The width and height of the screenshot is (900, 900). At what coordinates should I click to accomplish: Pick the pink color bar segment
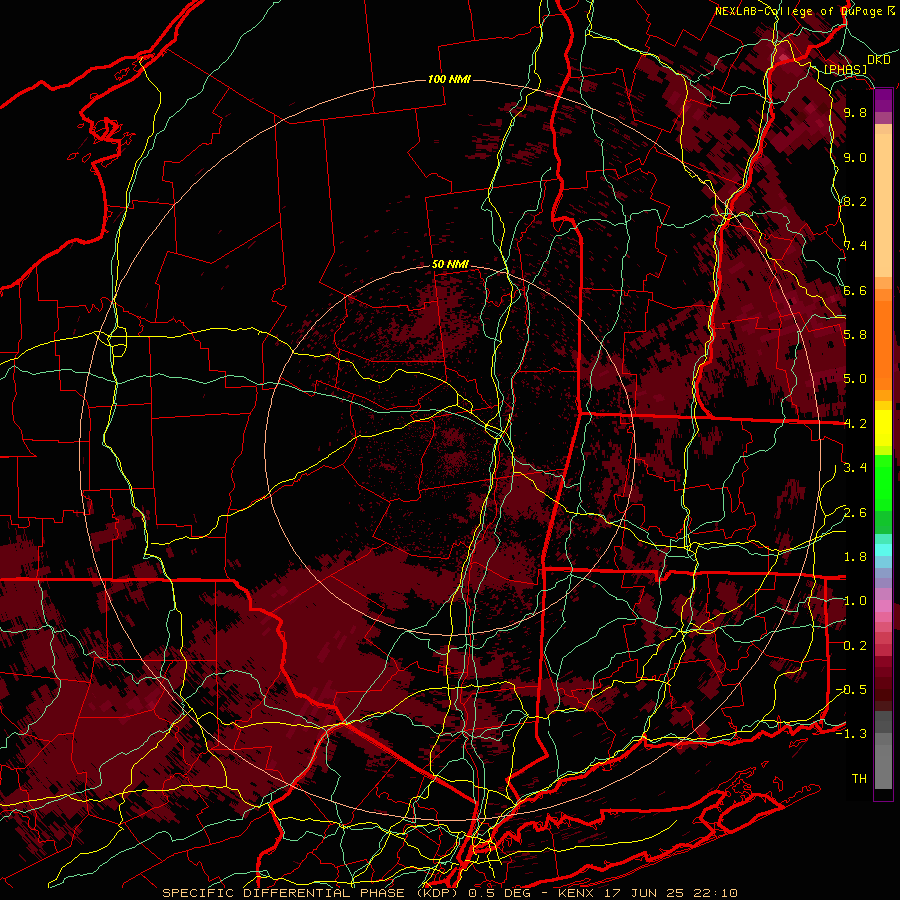click(x=883, y=607)
